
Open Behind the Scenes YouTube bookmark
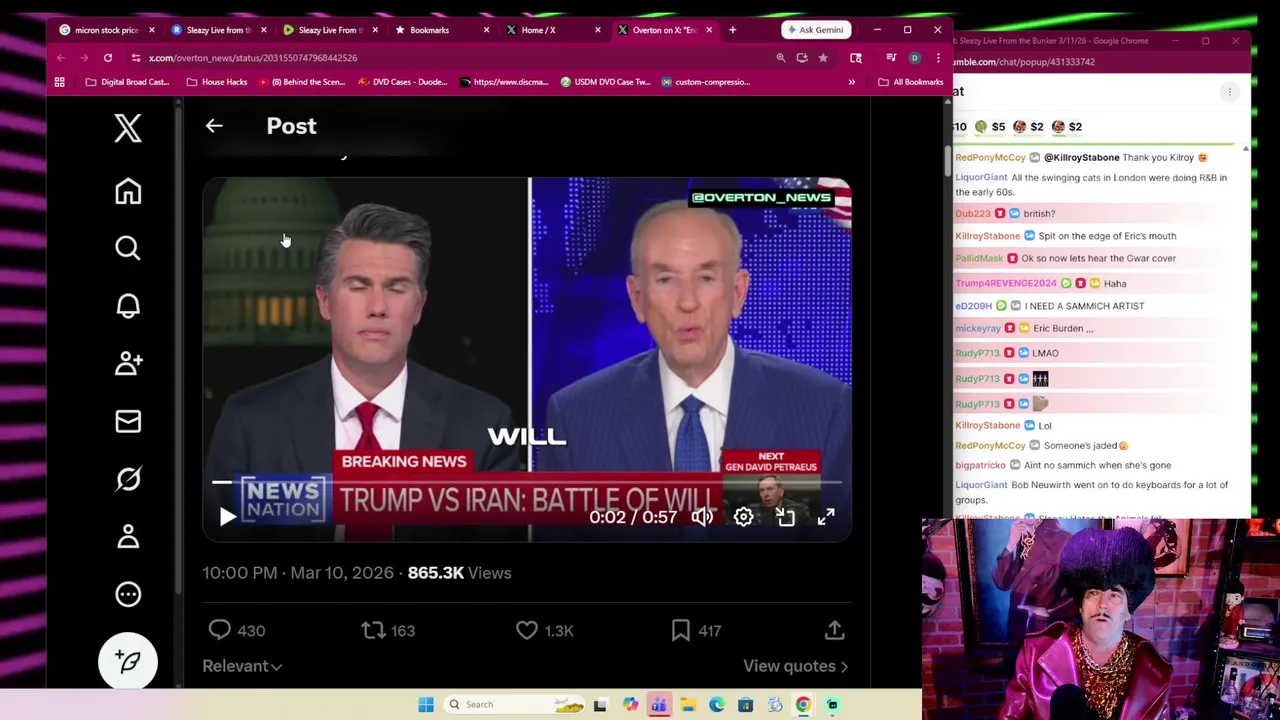point(301,82)
